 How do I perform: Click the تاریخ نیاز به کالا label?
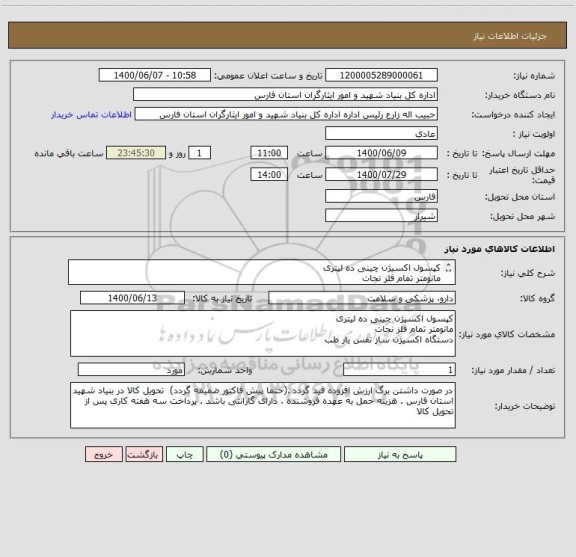coord(222,298)
